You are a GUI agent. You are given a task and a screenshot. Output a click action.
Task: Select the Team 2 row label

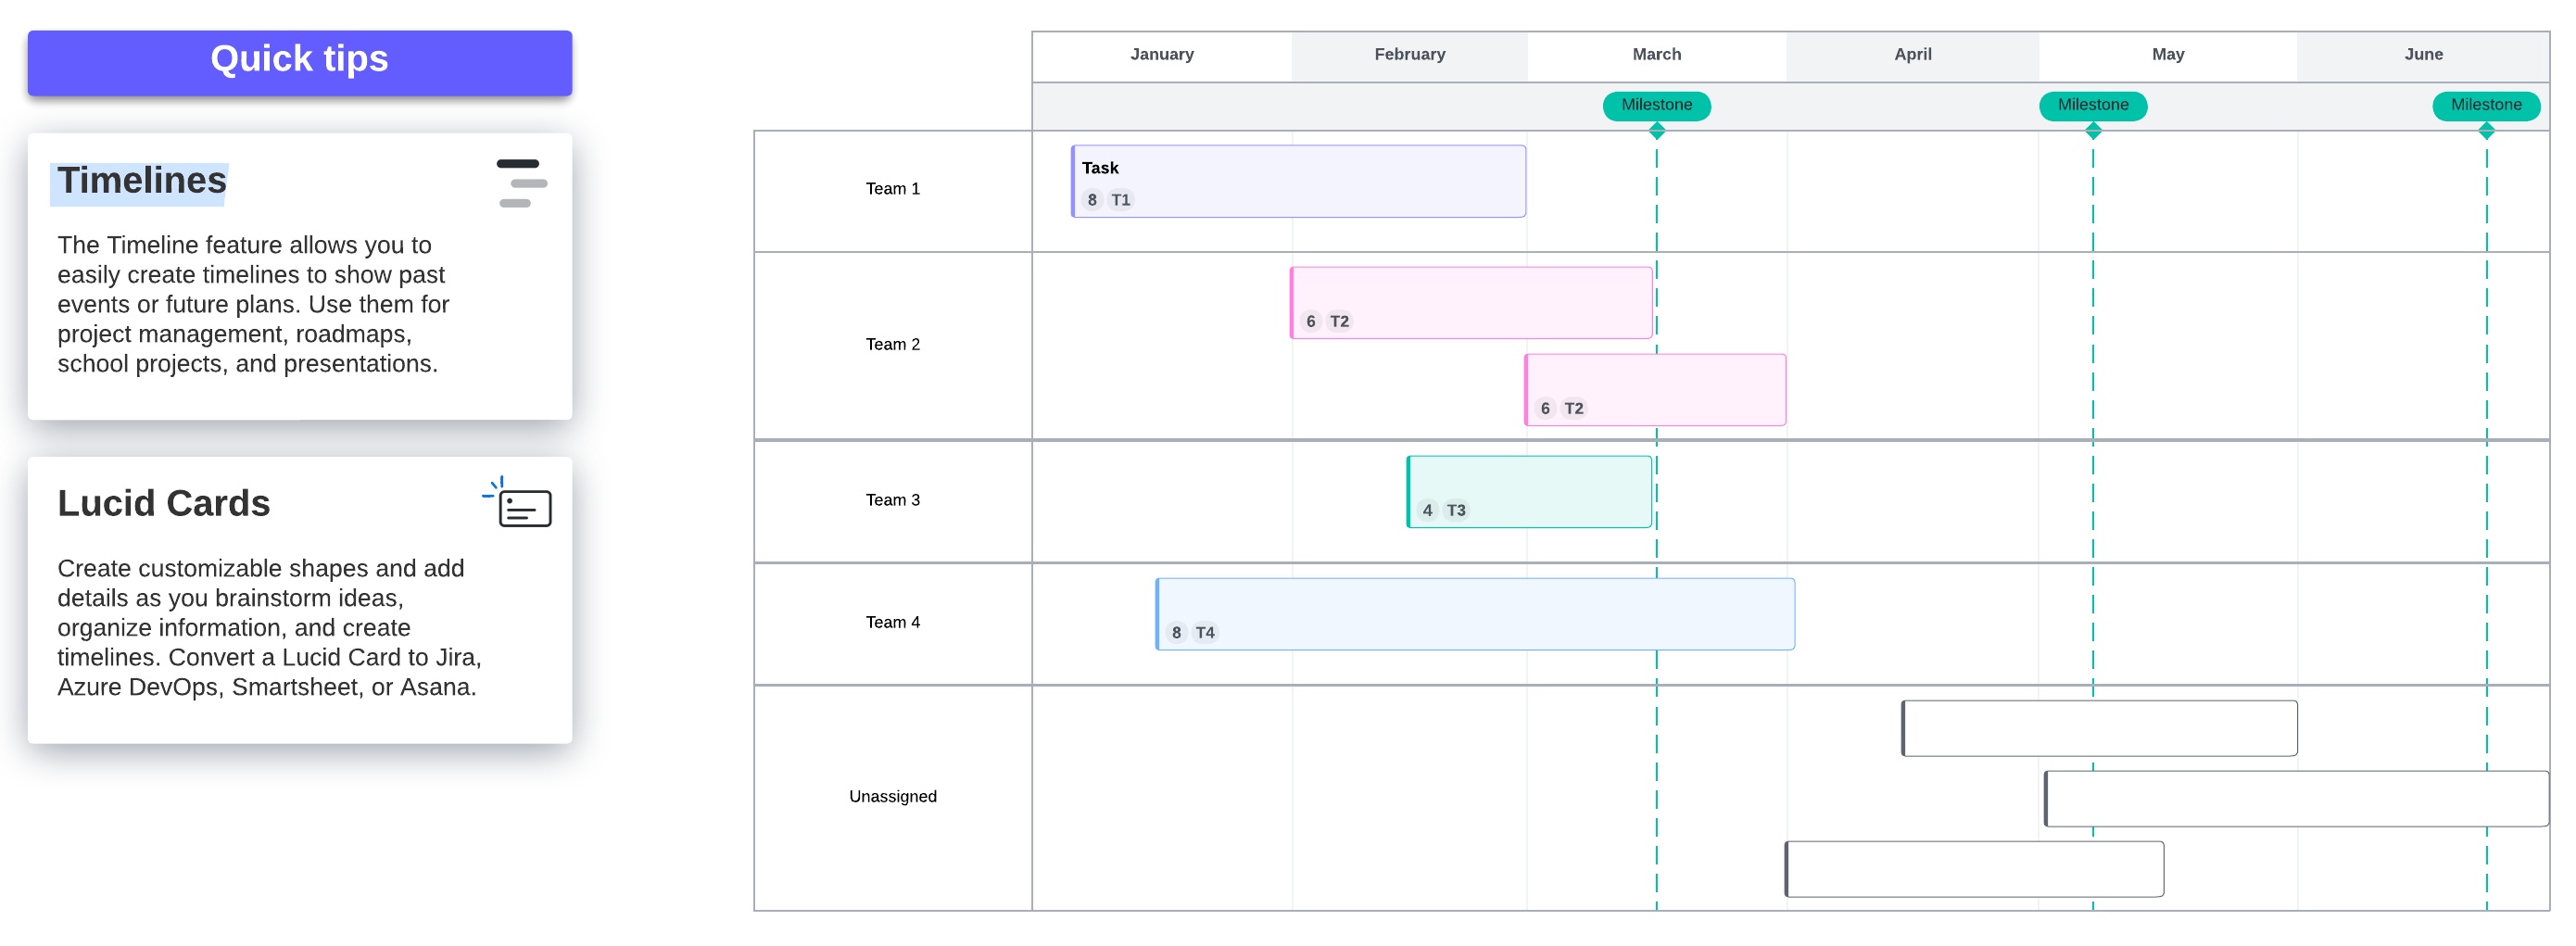892,345
